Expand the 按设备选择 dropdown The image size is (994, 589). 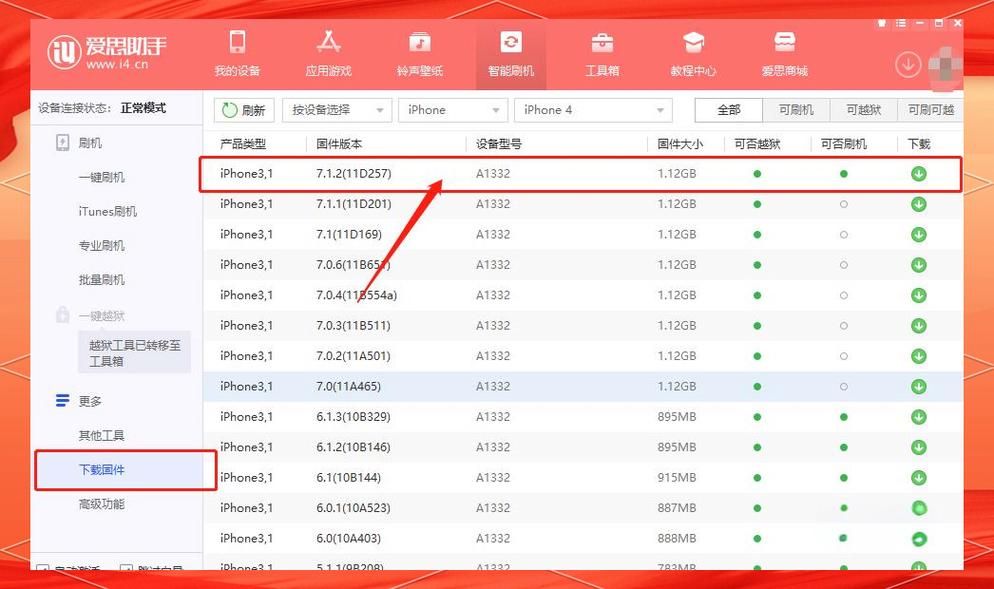point(339,109)
